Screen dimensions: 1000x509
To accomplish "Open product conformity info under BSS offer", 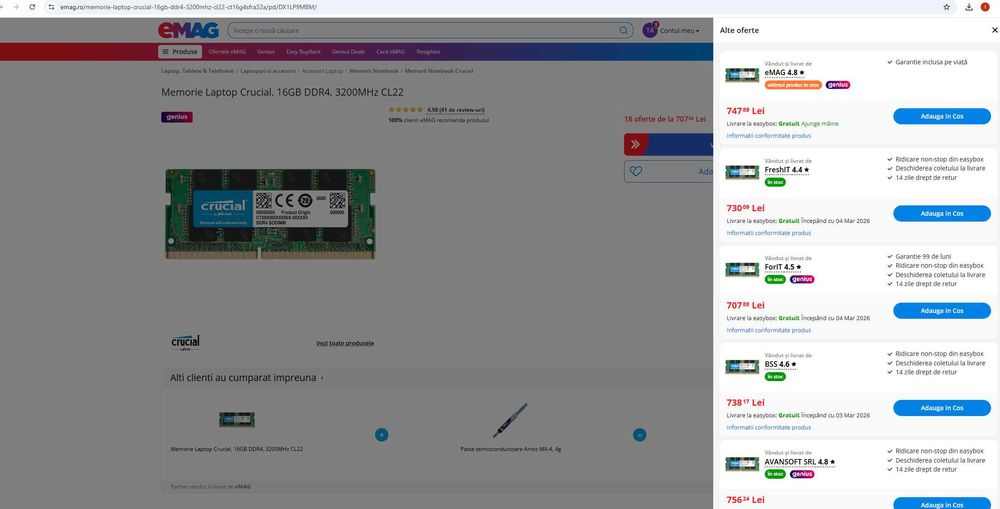I will tap(768, 427).
